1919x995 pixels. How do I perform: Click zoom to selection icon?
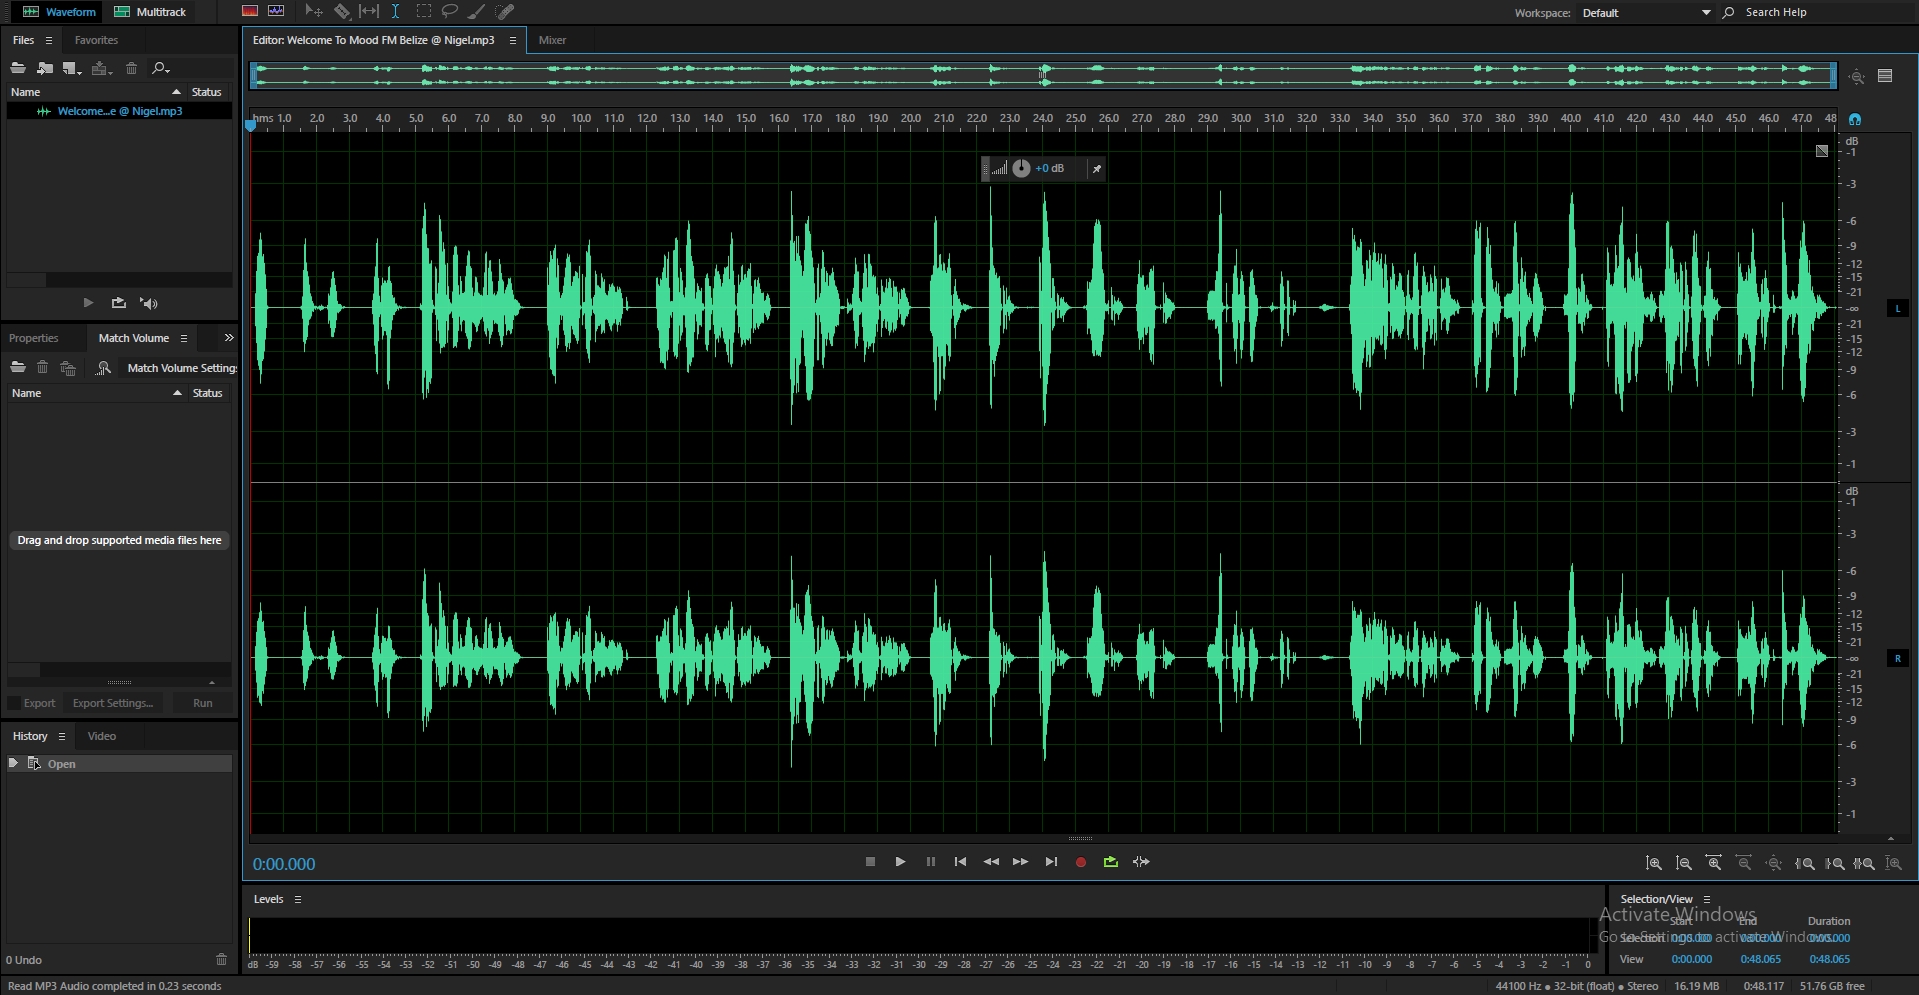(1864, 863)
